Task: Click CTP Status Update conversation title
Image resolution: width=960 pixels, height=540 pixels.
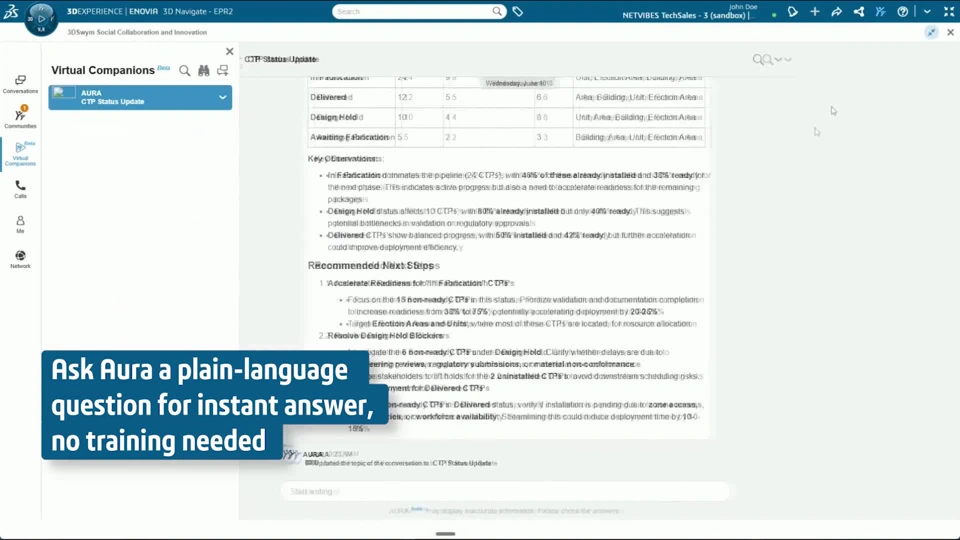Action: (x=281, y=59)
